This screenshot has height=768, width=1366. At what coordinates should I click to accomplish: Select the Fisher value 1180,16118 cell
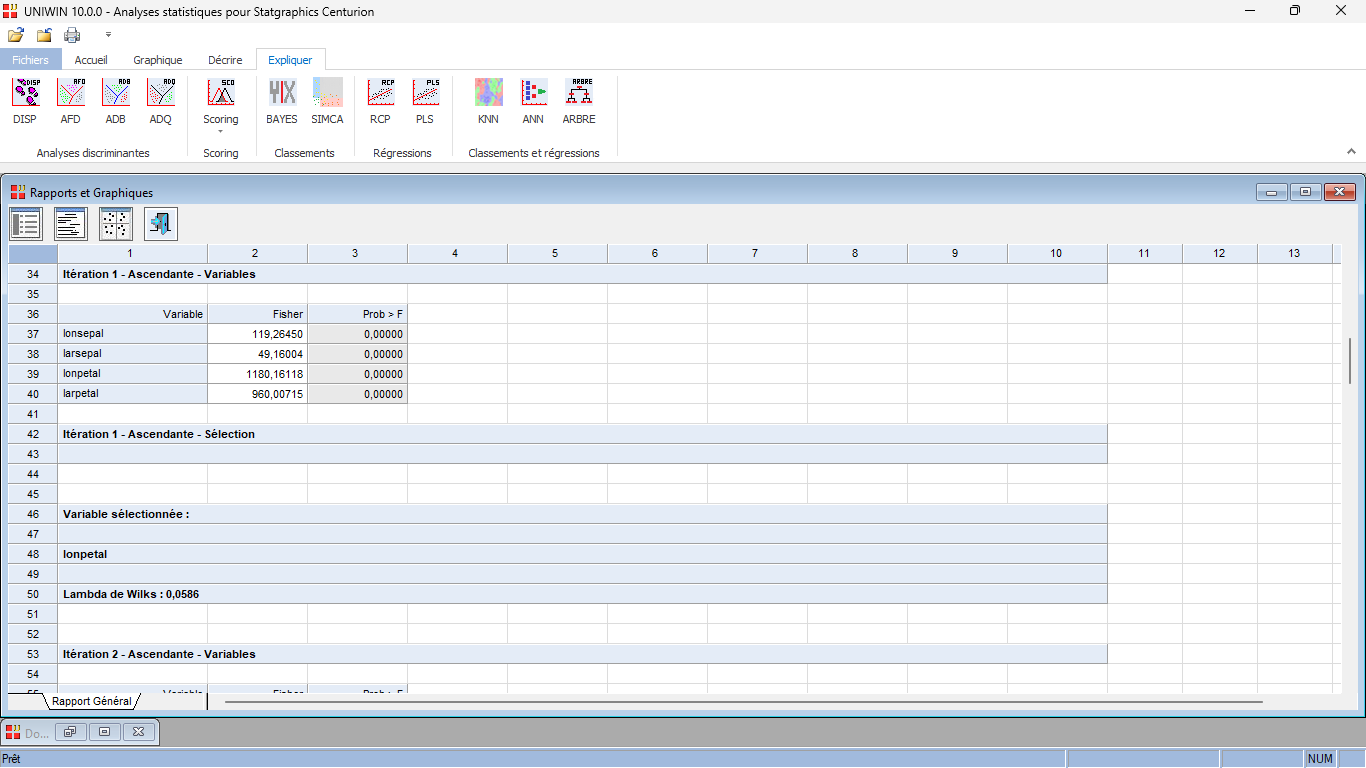pyautogui.click(x=258, y=374)
